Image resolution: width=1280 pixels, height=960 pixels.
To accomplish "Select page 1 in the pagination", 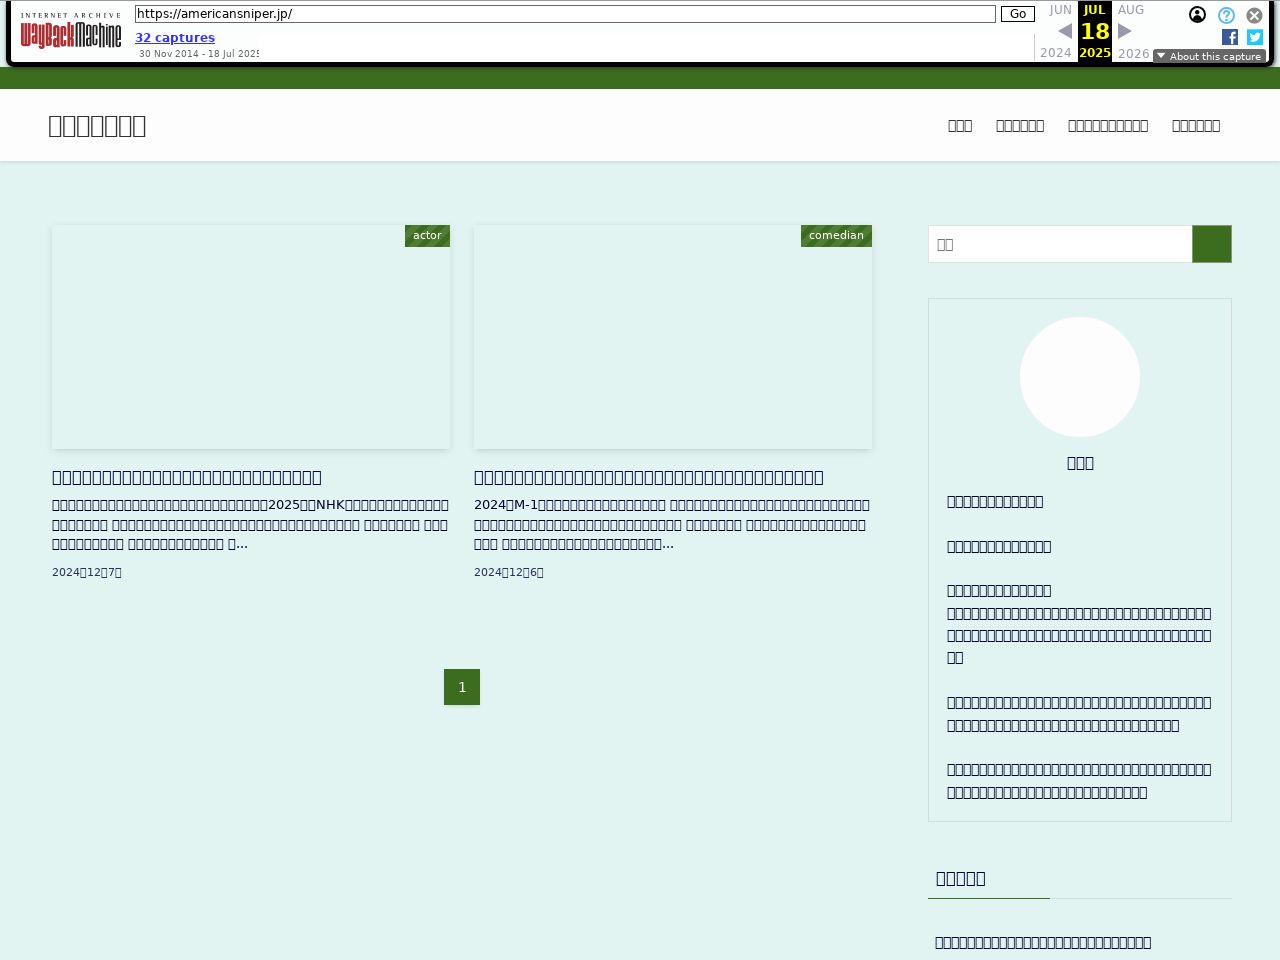I will click(462, 687).
